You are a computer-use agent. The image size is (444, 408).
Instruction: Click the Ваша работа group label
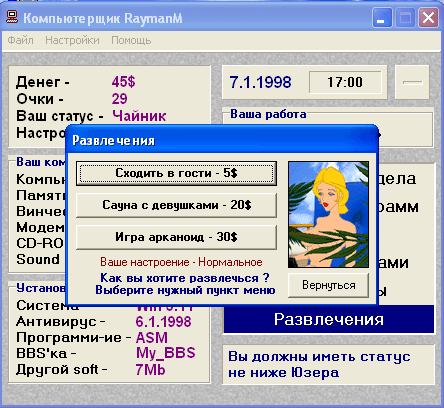(268, 114)
